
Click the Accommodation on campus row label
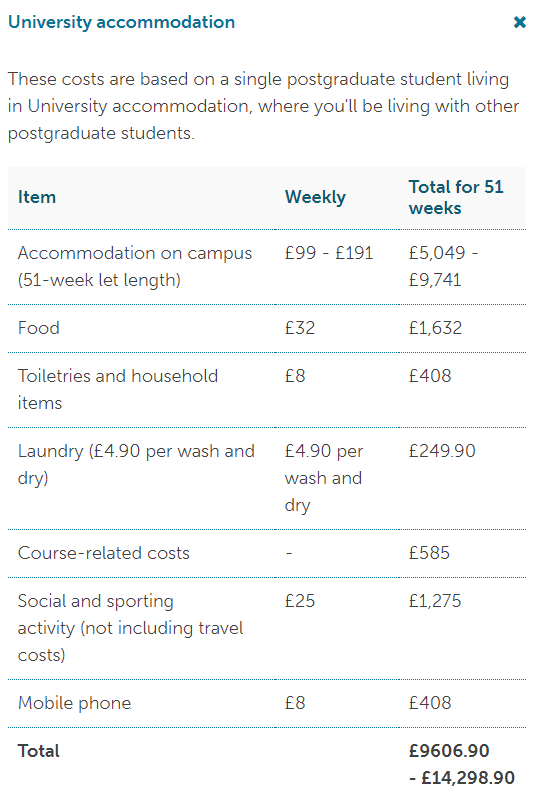[135, 266]
